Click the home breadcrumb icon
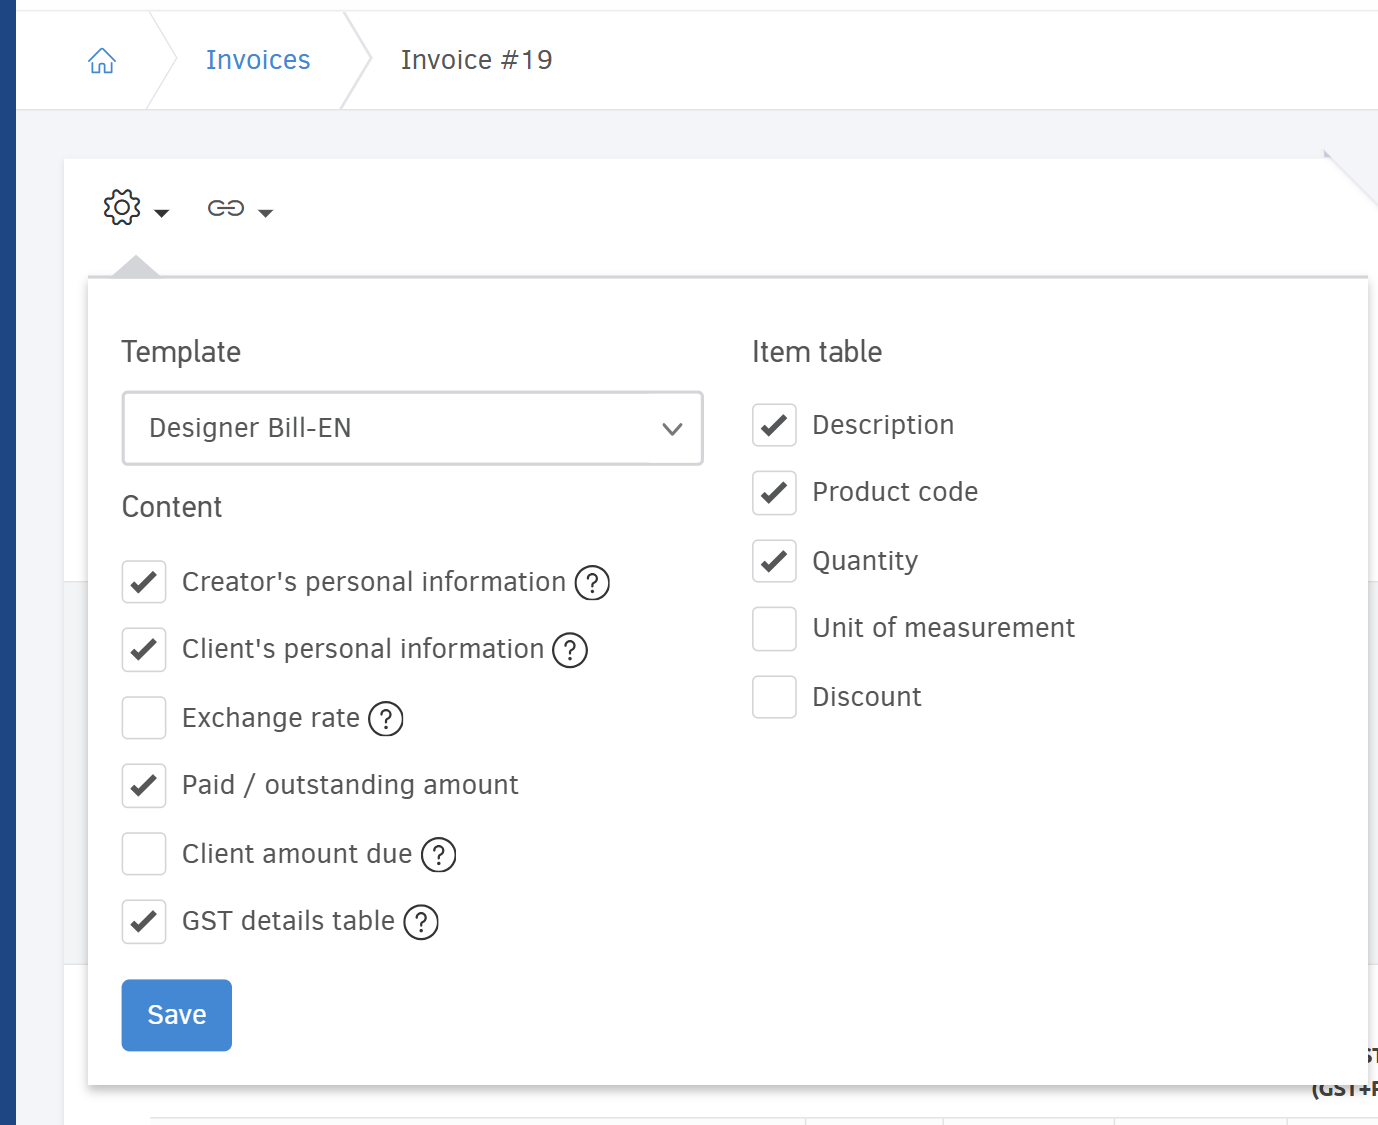This screenshot has width=1378, height=1125. point(102,60)
